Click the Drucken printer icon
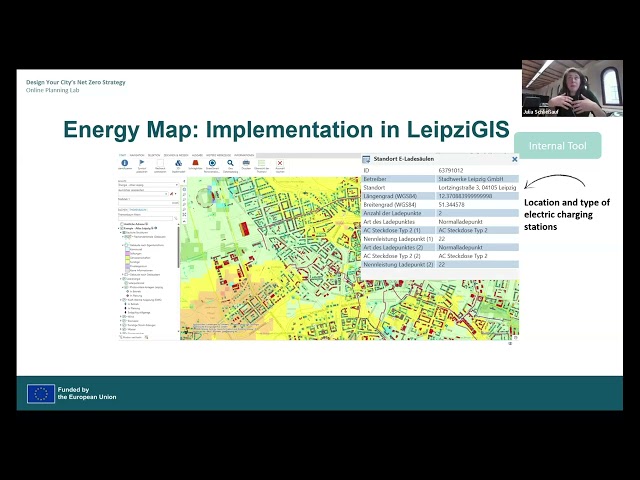The height and width of the screenshot is (480, 640). point(246,162)
